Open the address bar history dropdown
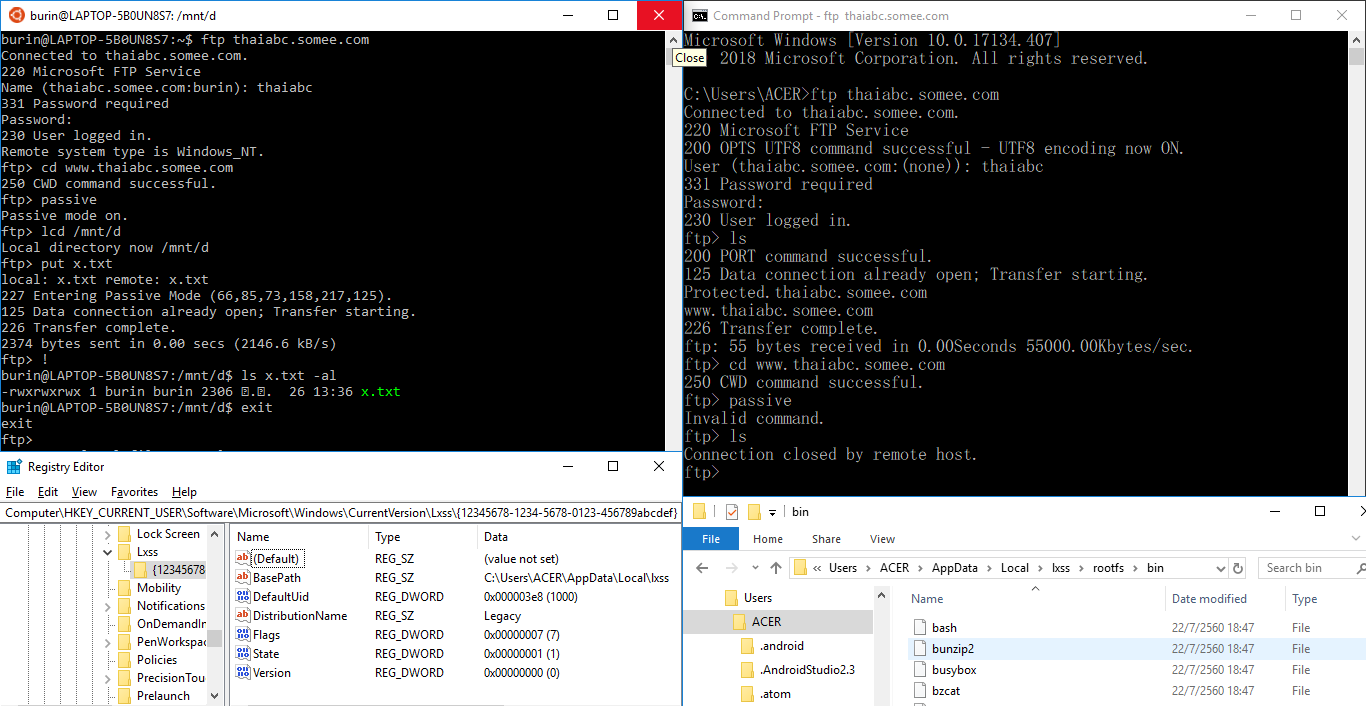Screen dimensions: 1366x706 tap(1221, 568)
